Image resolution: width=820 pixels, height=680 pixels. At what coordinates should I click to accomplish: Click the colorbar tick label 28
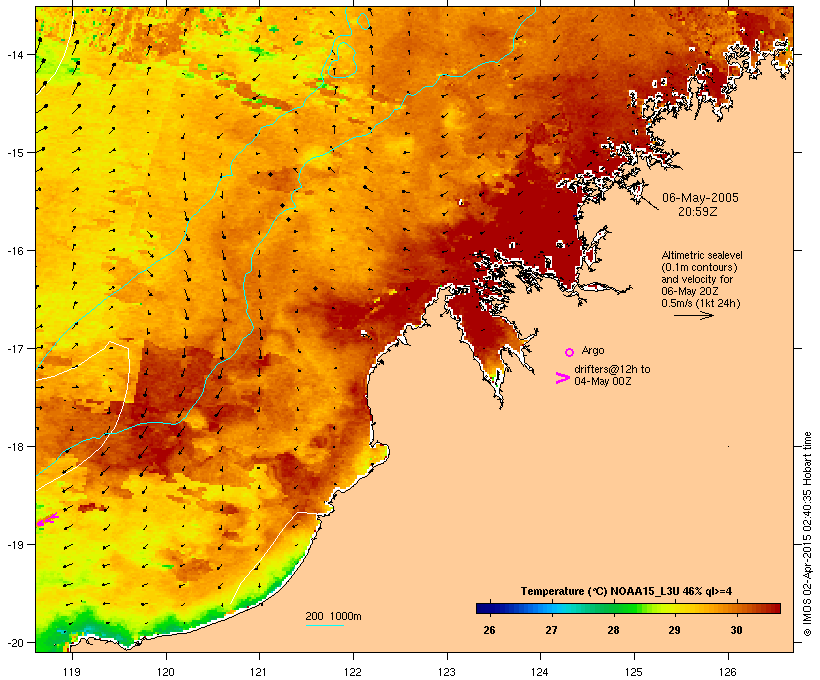(613, 630)
